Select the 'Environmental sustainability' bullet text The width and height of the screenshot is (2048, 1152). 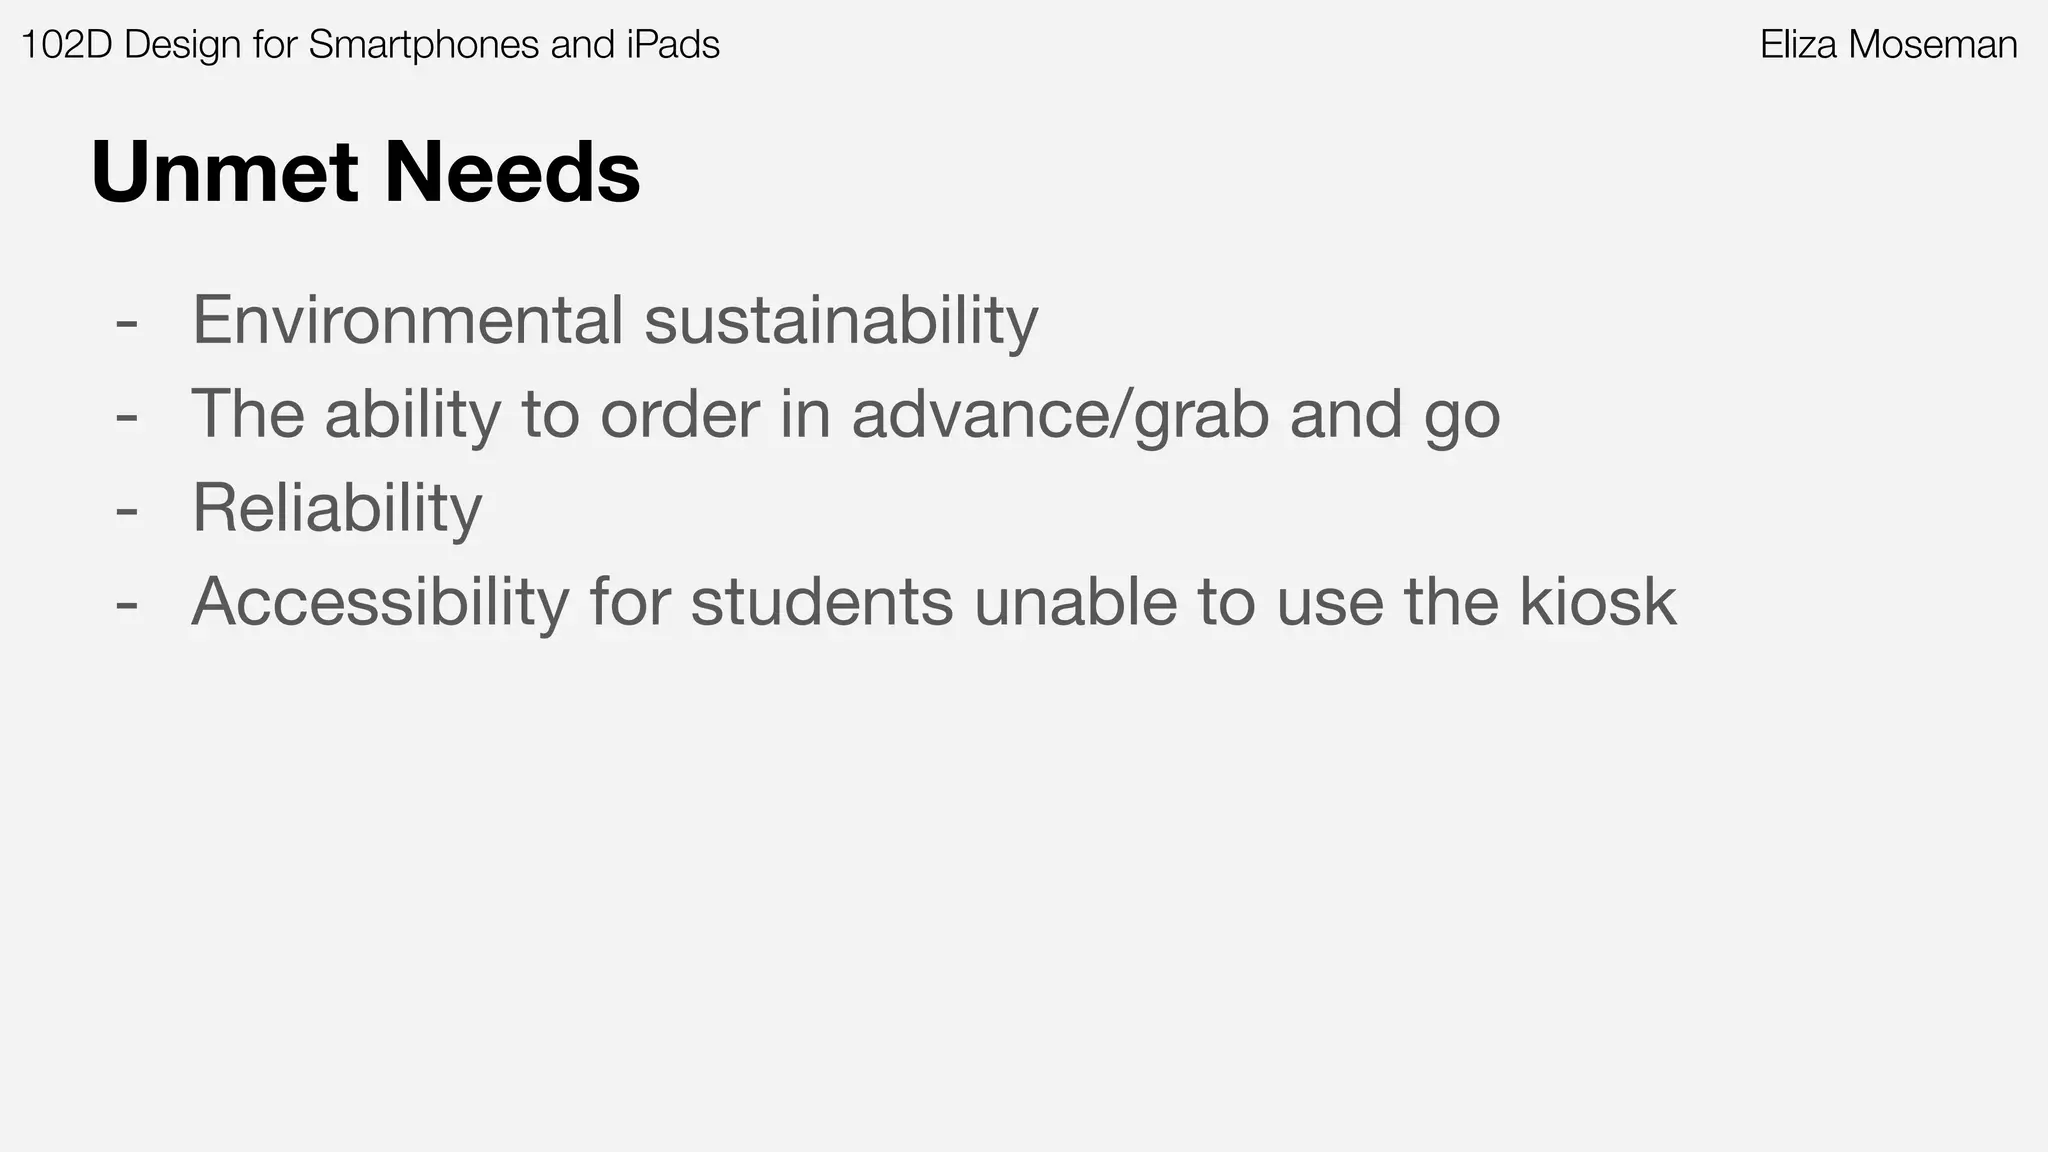coord(615,320)
